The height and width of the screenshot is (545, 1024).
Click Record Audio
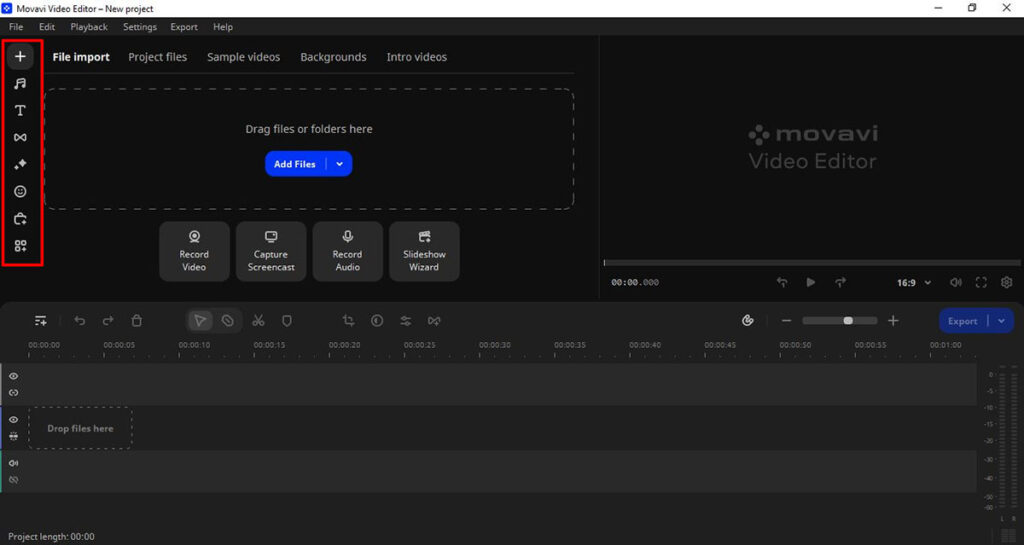coord(347,251)
